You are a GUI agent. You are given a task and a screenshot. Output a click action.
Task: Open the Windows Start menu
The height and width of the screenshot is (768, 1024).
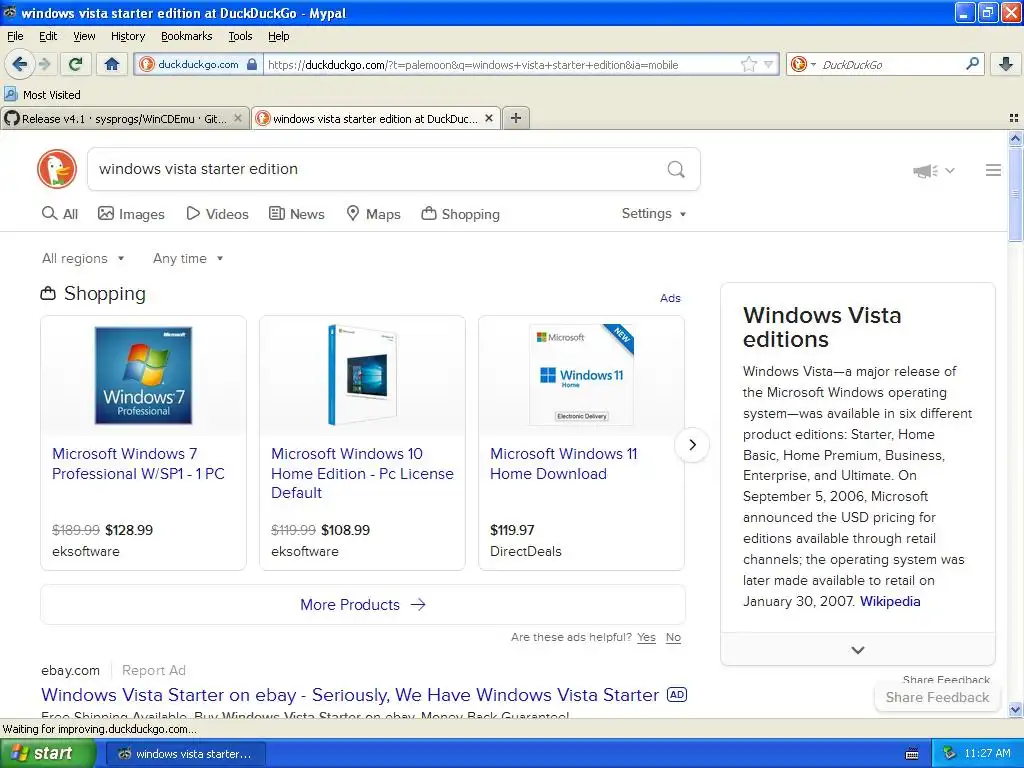(x=46, y=753)
